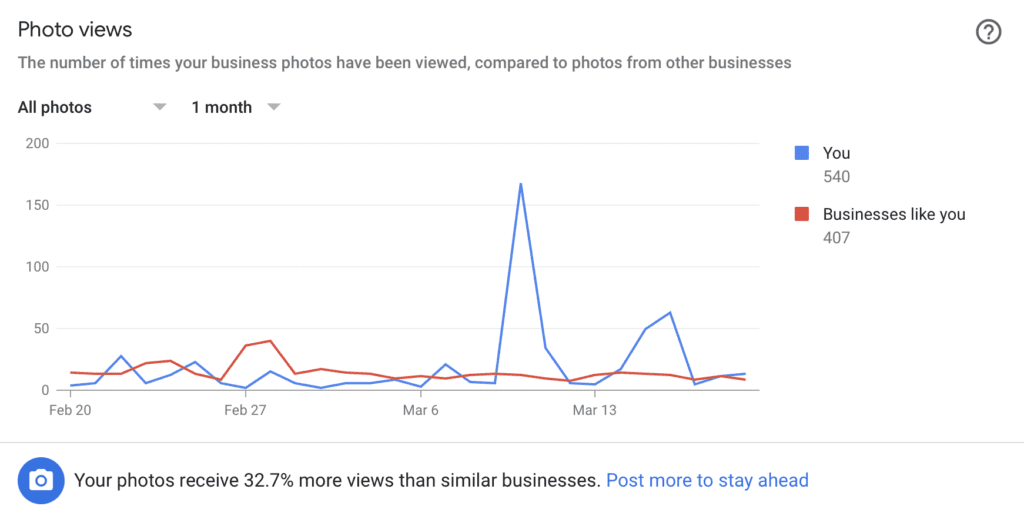Click the red peak near Feb 27
The height and width of the screenshot is (516, 1024).
click(270, 340)
